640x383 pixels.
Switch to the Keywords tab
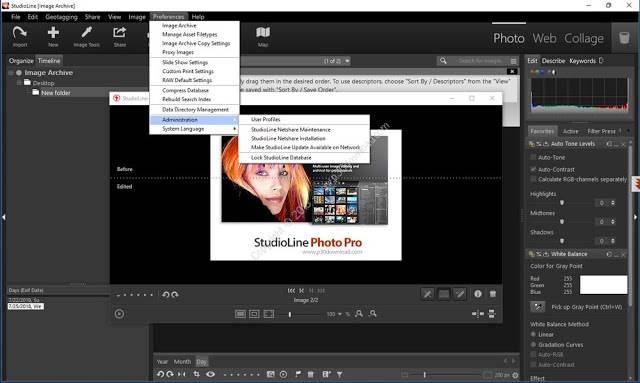pyautogui.click(x=582, y=61)
